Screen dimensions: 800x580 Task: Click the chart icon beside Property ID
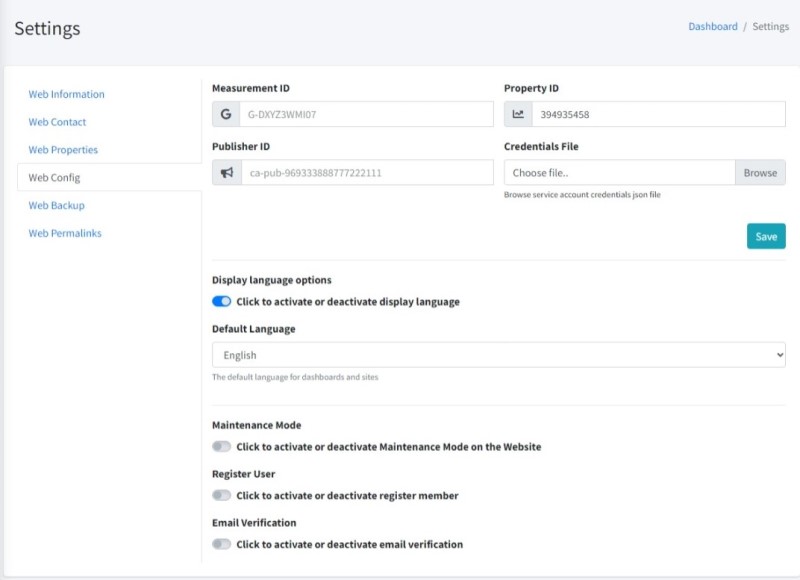point(518,115)
